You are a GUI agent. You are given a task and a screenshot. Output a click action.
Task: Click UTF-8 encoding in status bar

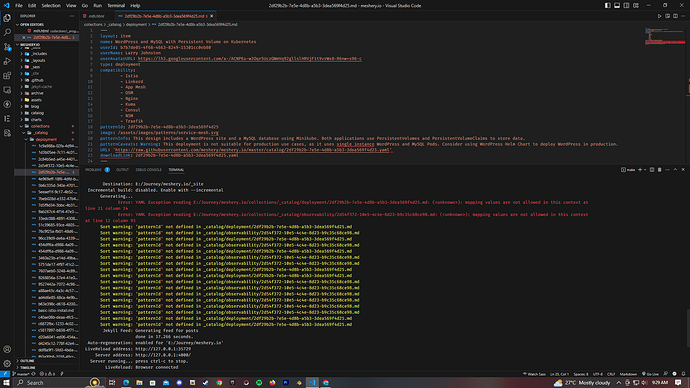click(x=598, y=374)
